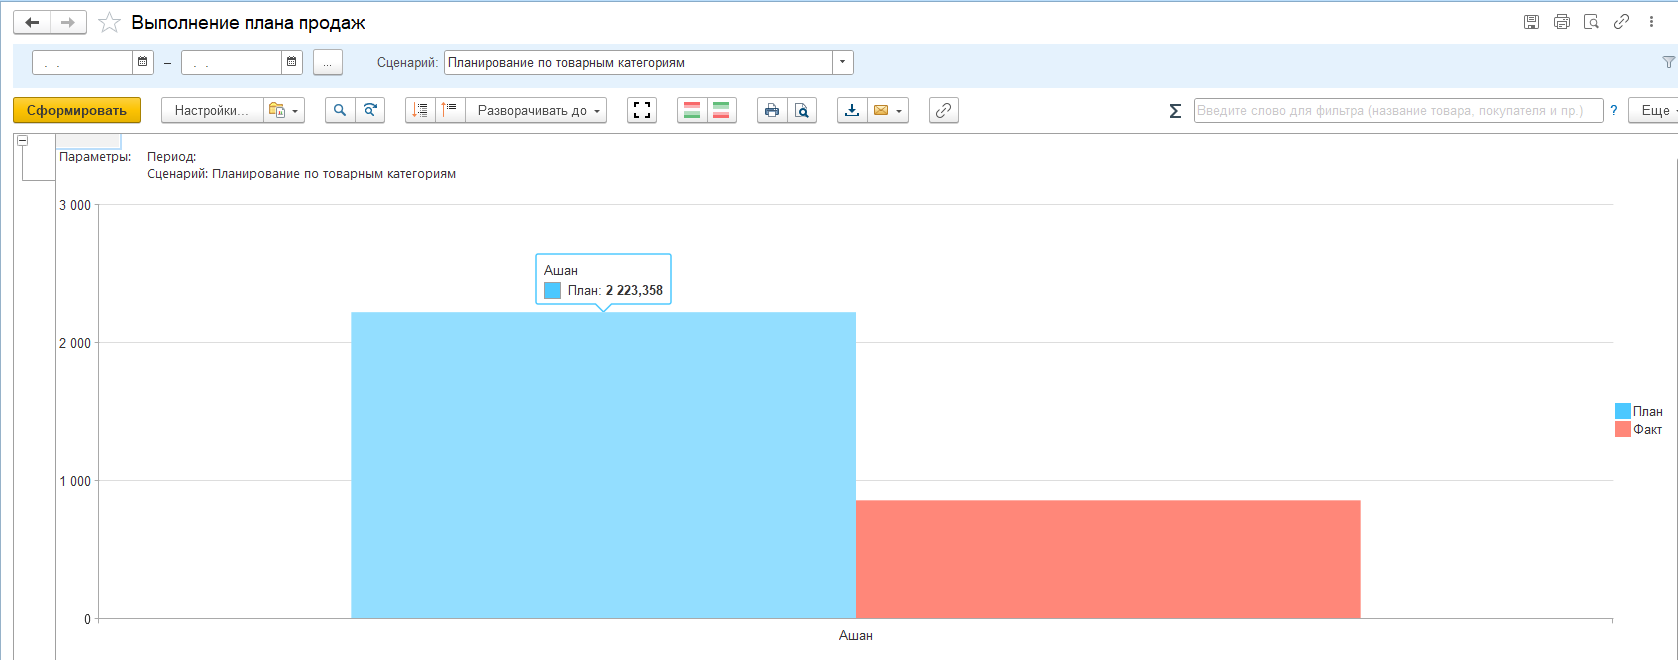1678x660 pixels.
Task: Open the send by email dropdown
Action: click(x=887, y=110)
